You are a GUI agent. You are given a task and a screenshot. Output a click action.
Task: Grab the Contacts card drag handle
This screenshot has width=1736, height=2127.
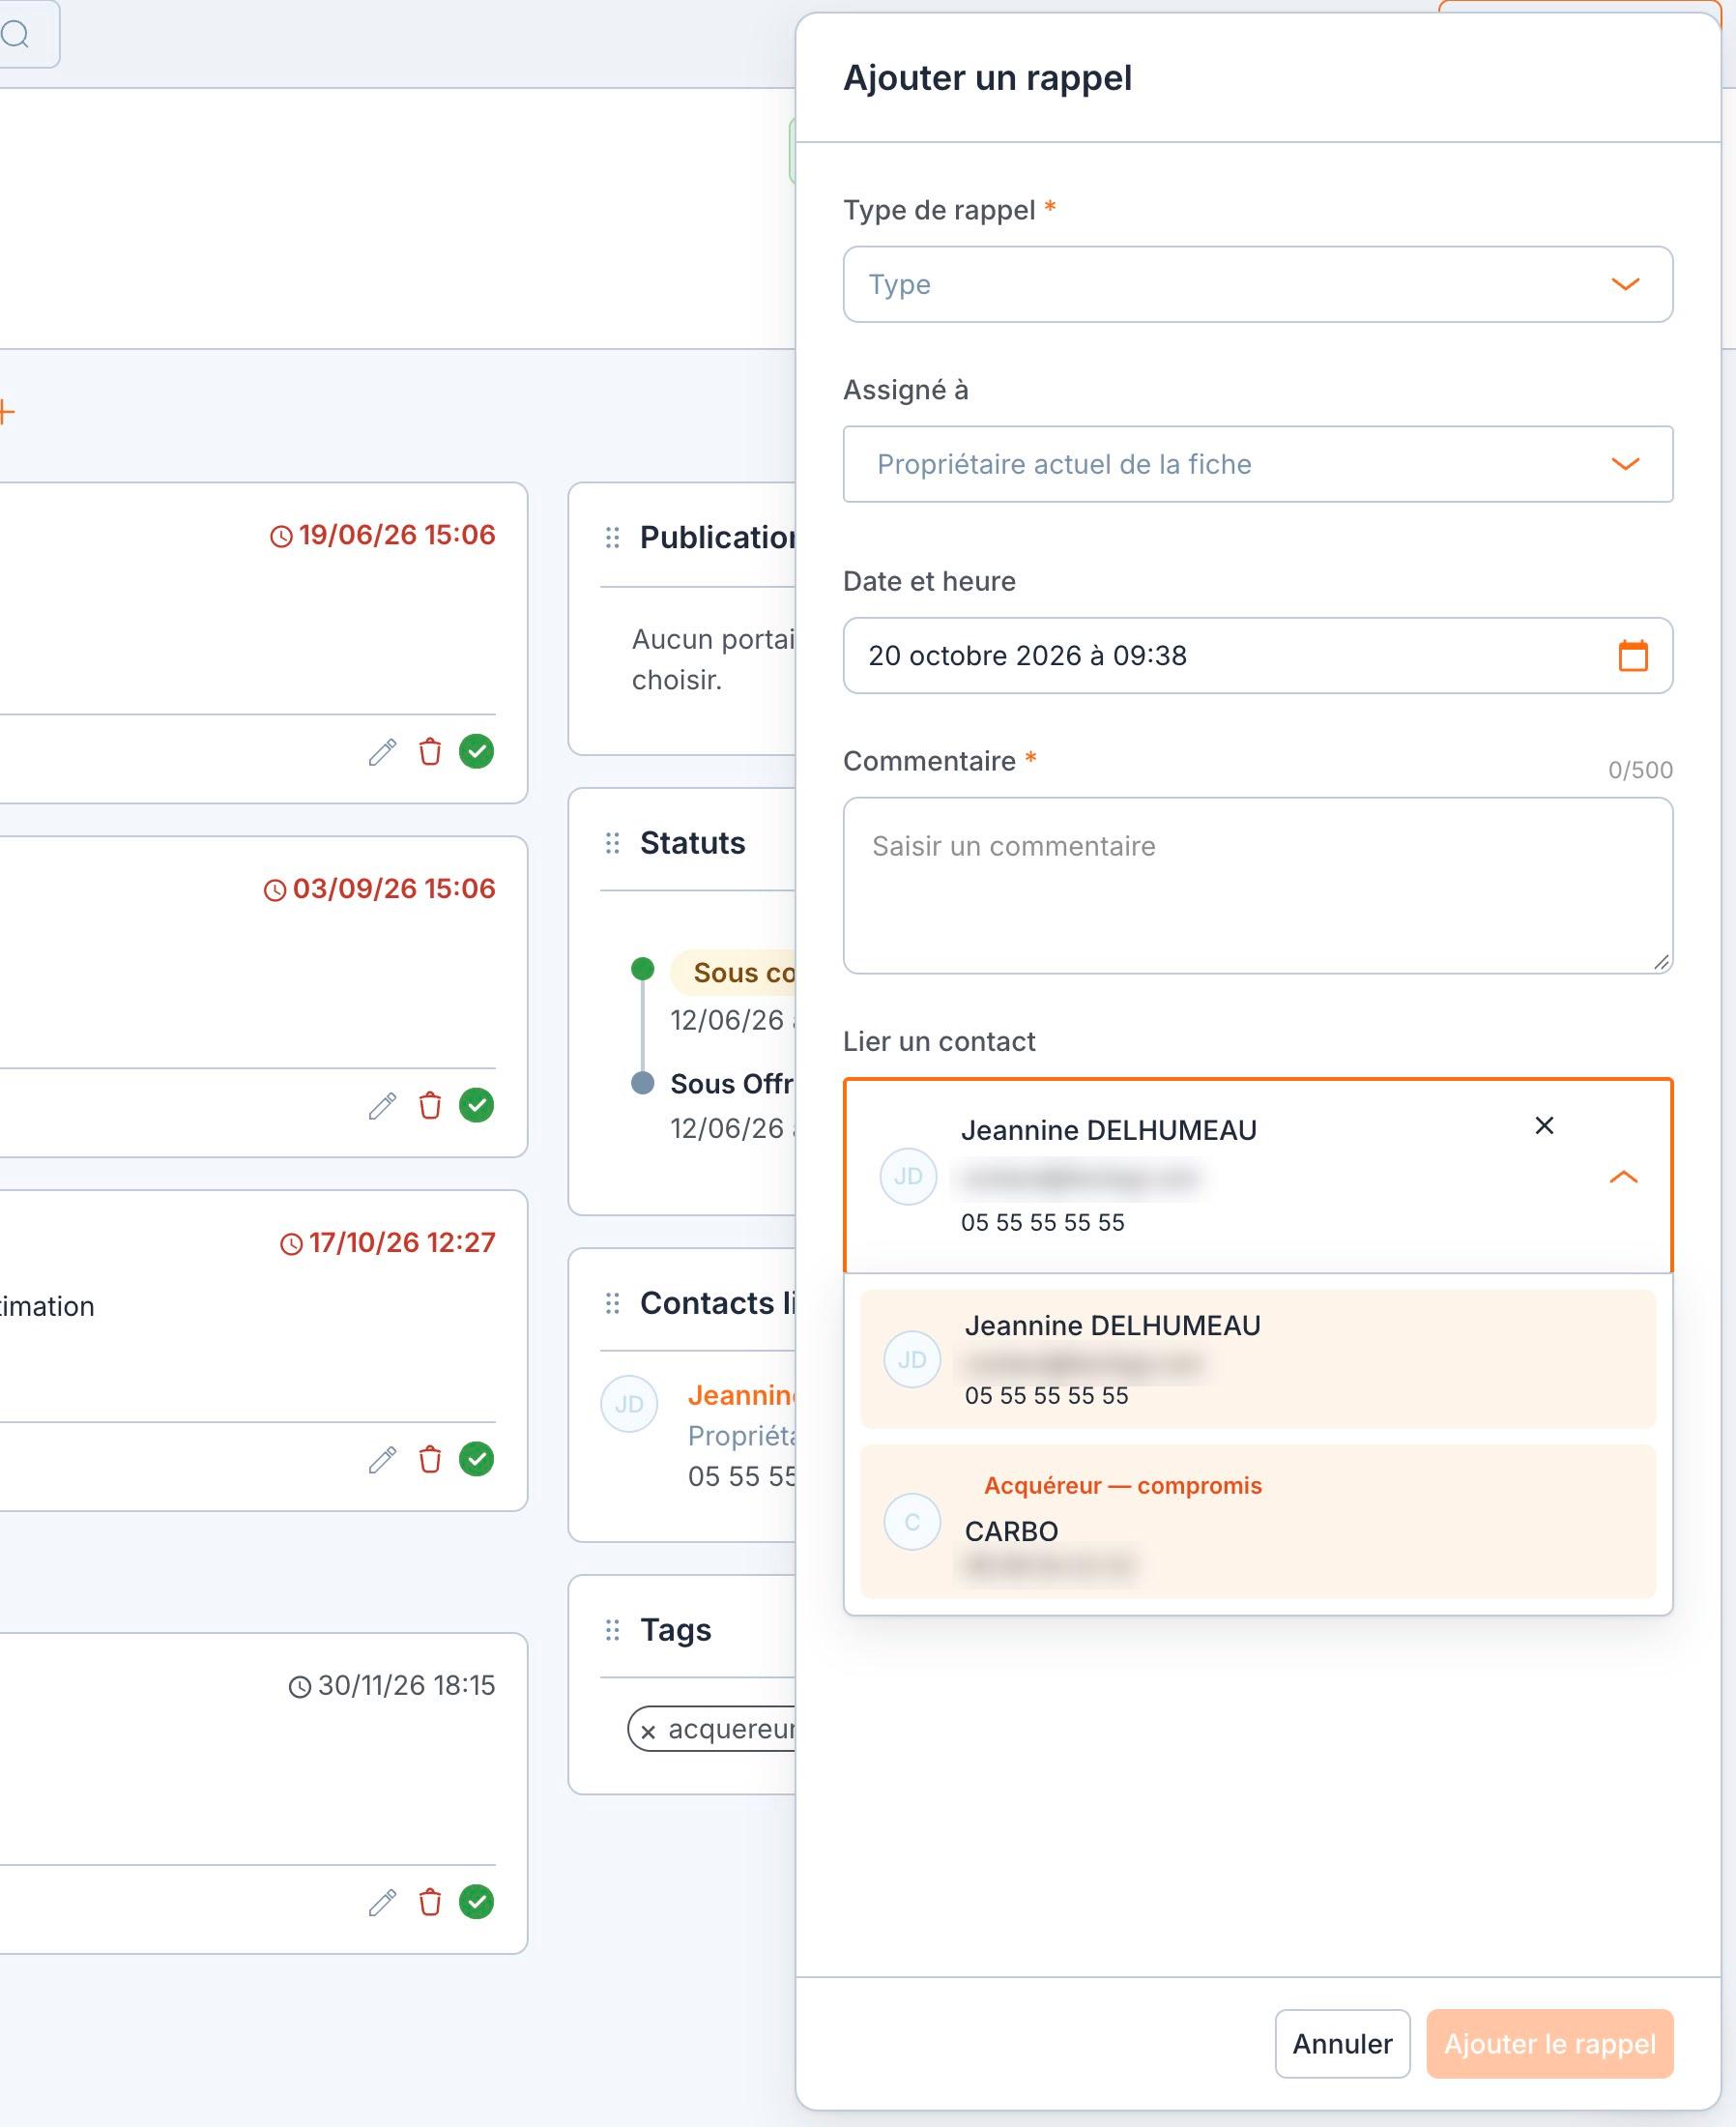613,1303
